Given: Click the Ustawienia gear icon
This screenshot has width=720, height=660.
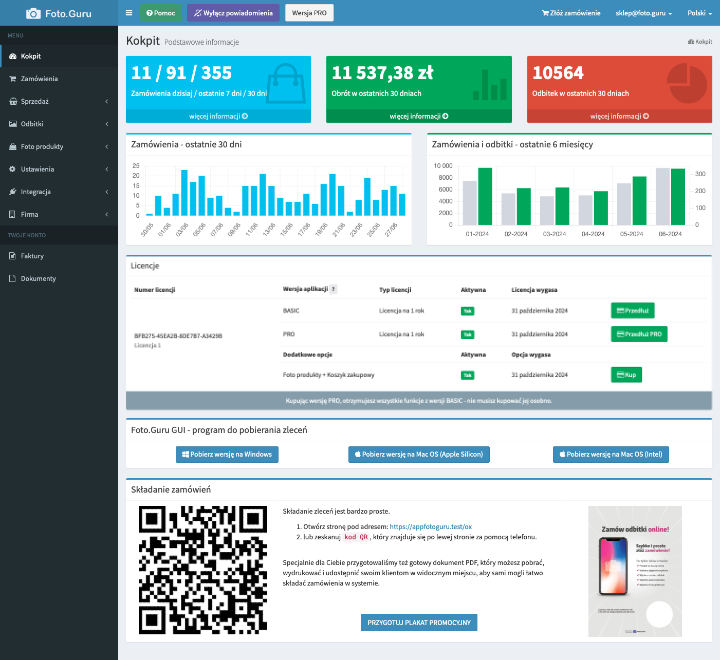Looking at the screenshot, I should click(12, 169).
